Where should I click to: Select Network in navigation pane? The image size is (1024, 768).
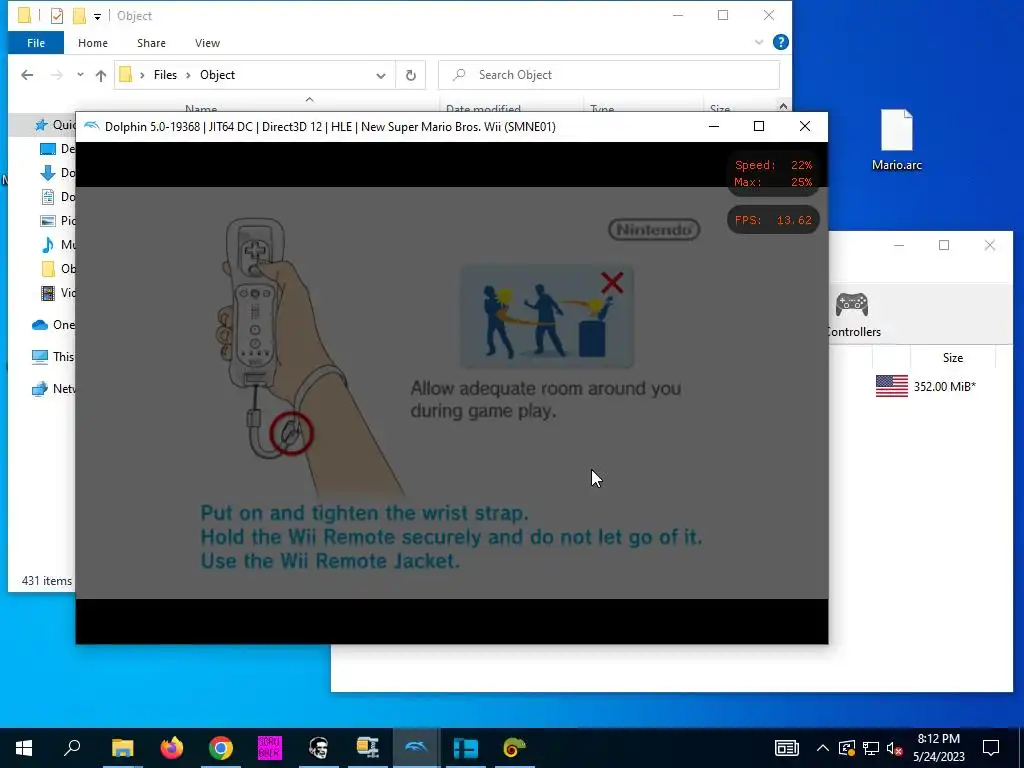click(x=54, y=389)
